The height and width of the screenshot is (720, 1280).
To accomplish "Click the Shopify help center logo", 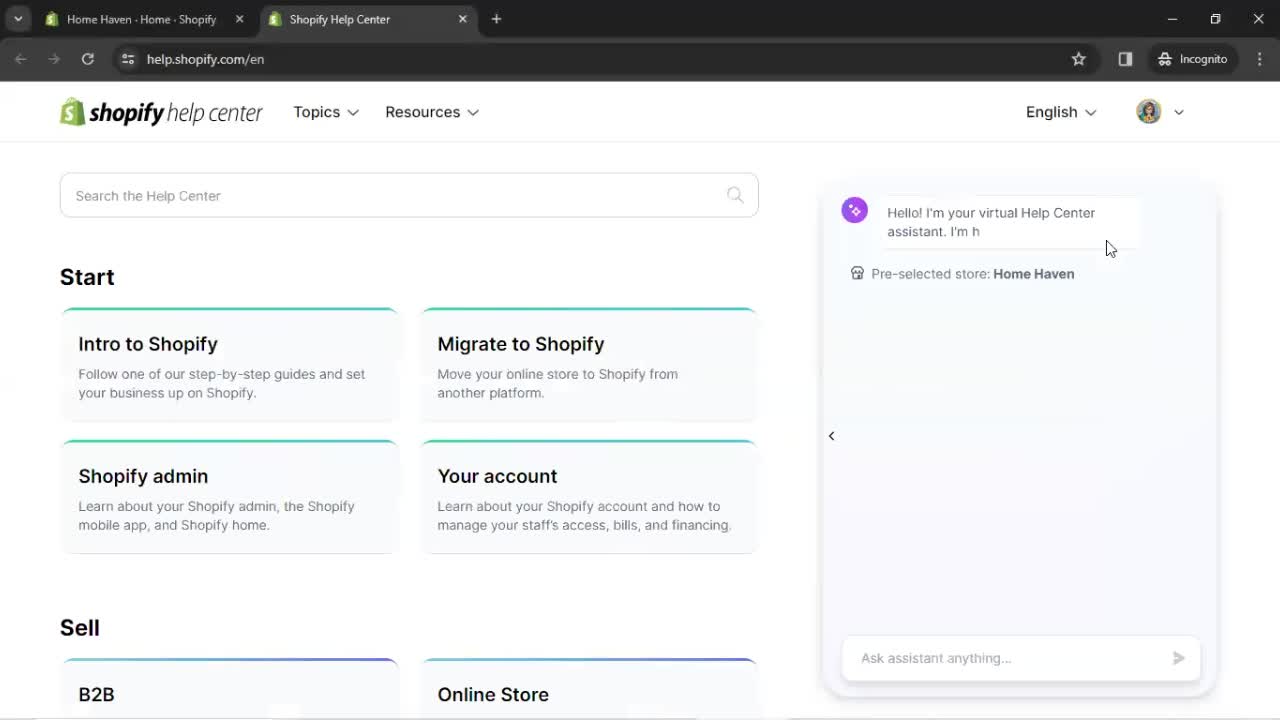I will point(161,112).
